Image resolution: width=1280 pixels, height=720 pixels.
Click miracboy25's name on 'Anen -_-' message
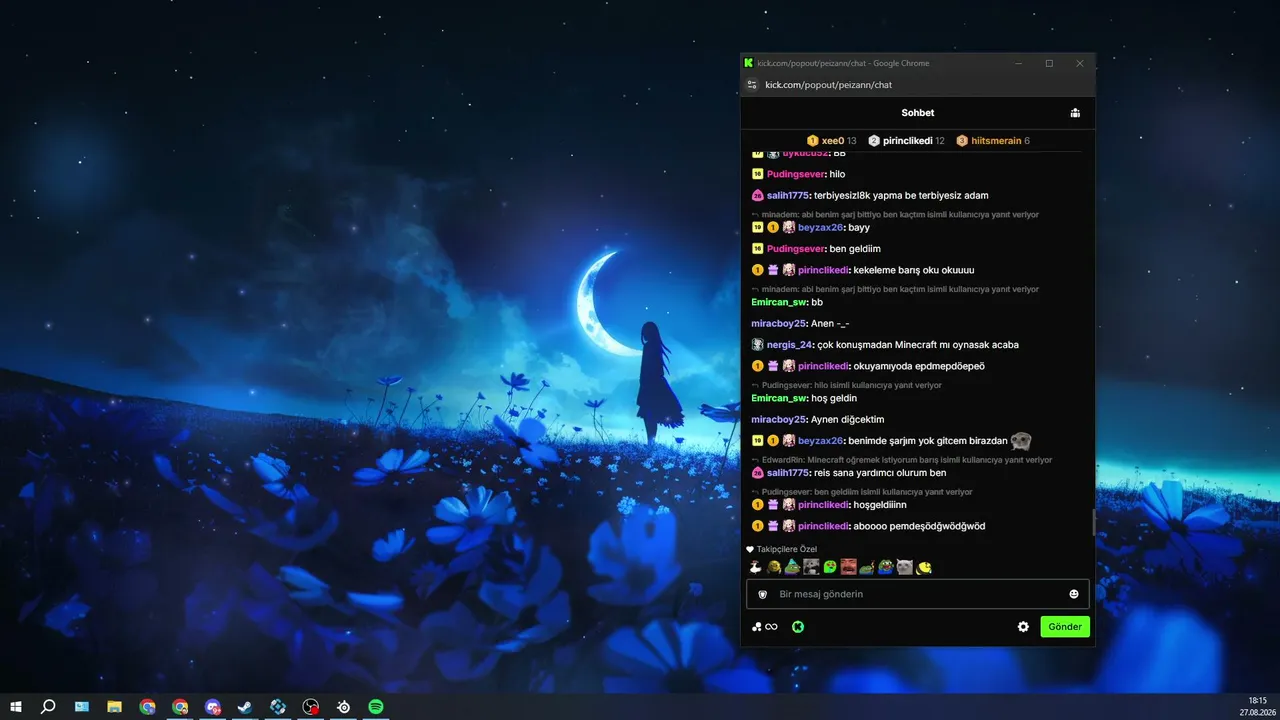(x=778, y=324)
